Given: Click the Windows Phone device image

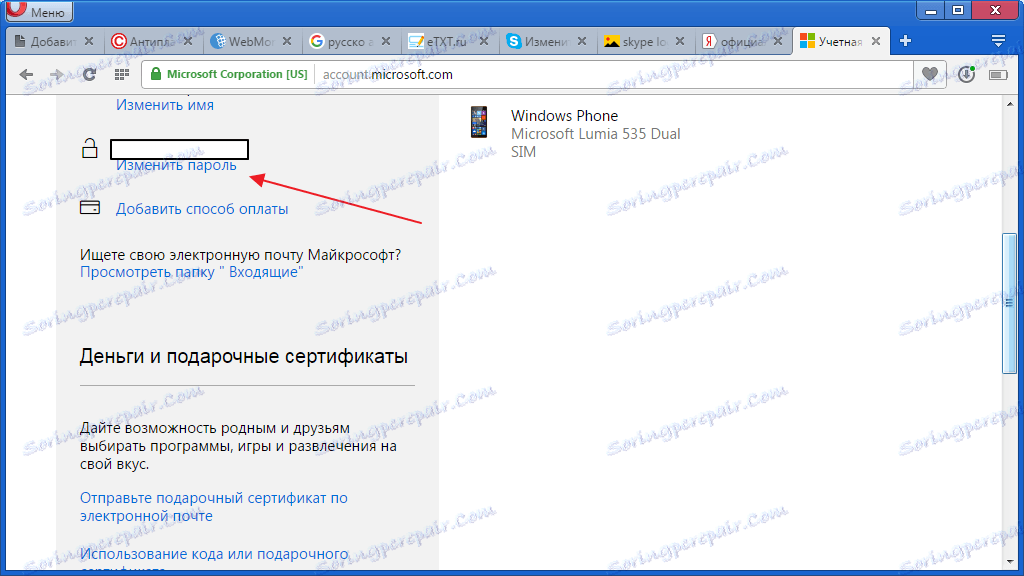Looking at the screenshot, I should tap(479, 122).
